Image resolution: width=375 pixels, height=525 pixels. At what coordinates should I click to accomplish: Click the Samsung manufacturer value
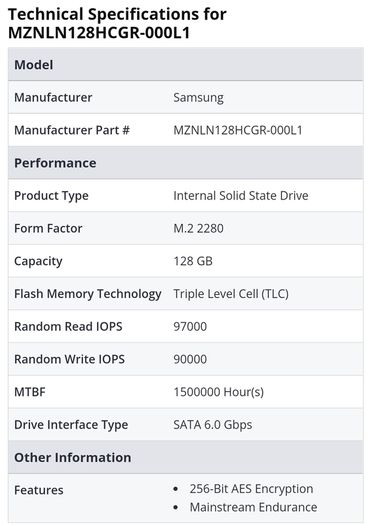click(198, 98)
